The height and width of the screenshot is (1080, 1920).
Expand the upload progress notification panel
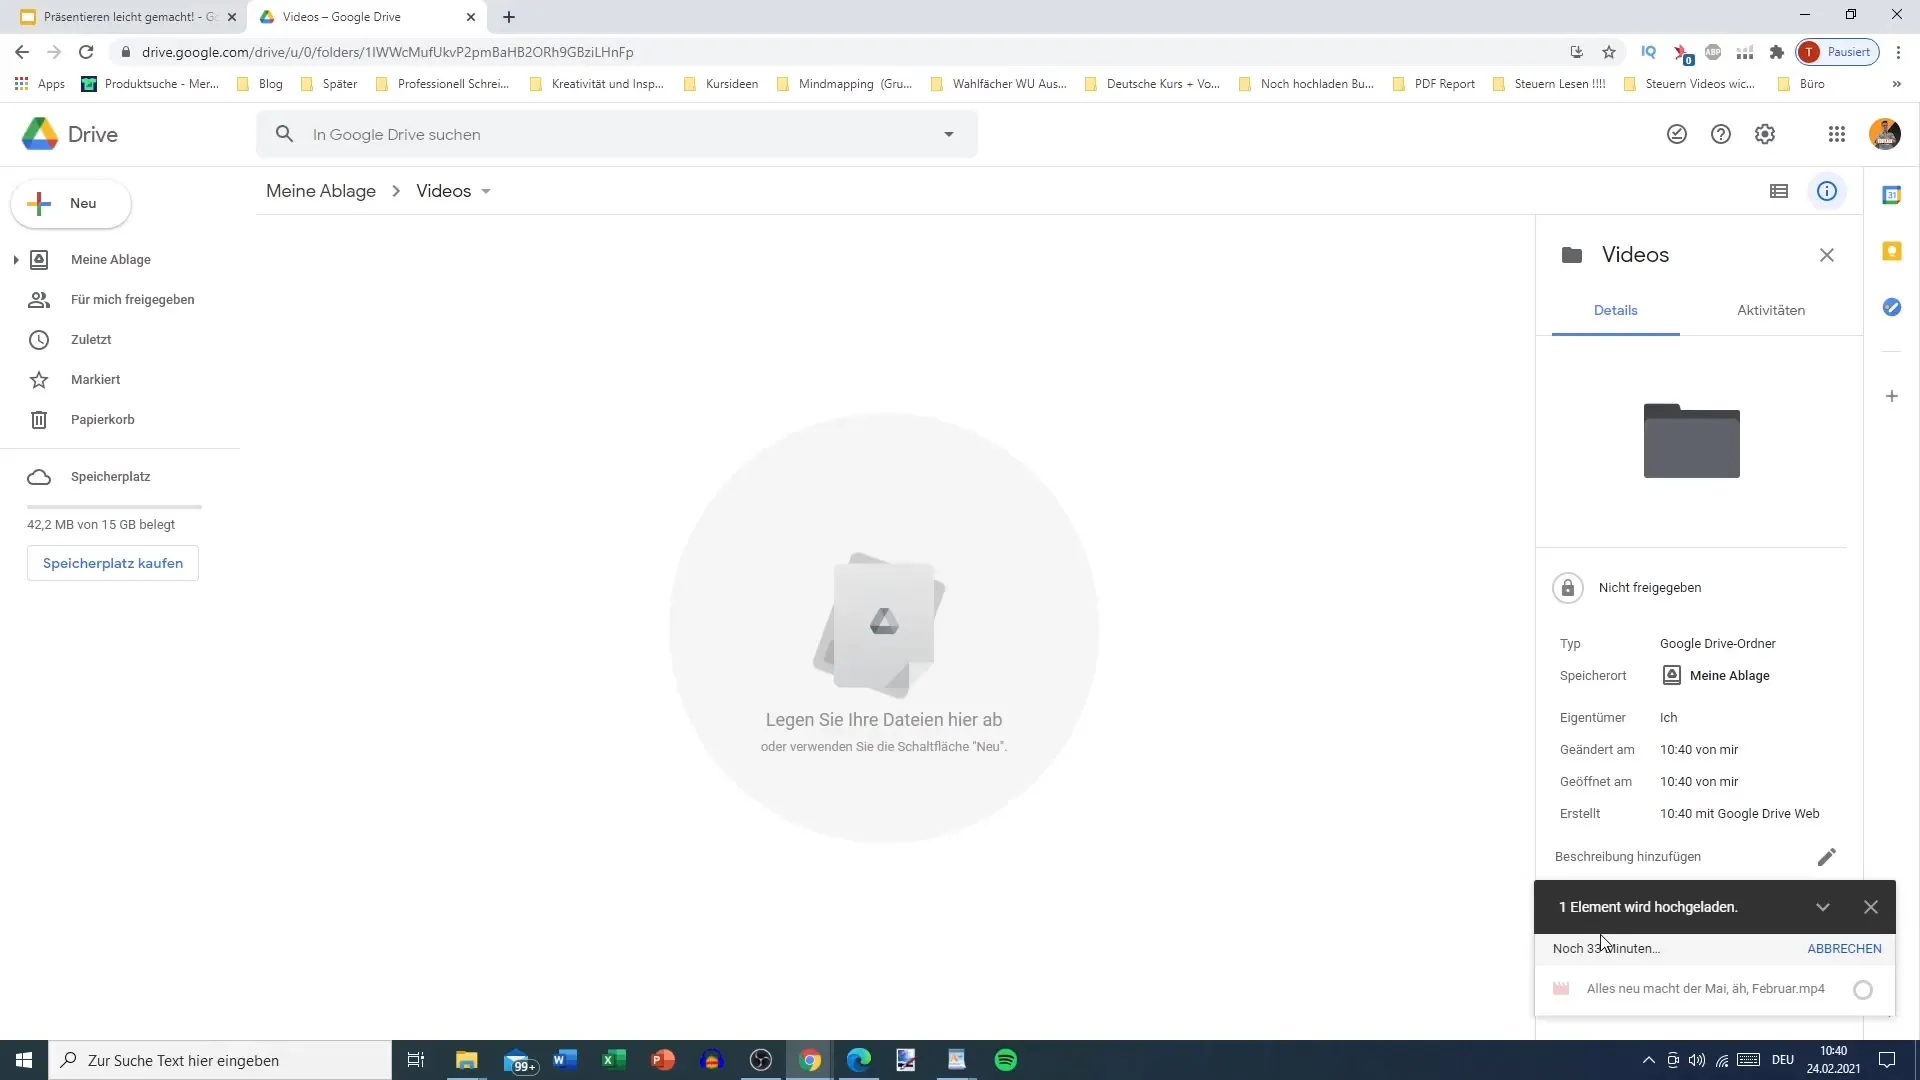click(x=1825, y=907)
